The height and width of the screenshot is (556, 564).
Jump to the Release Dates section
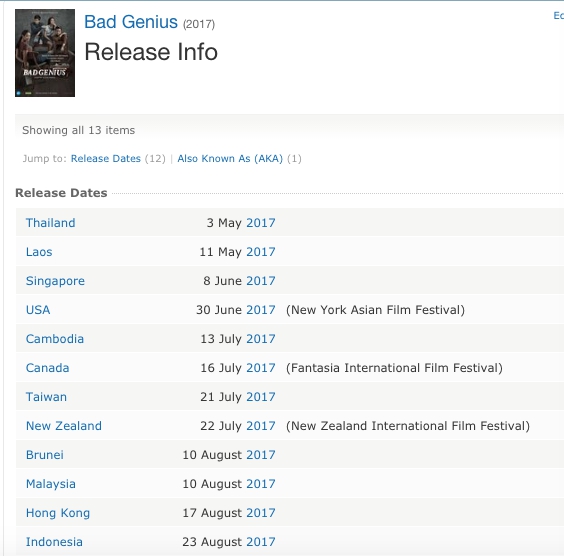(x=105, y=159)
